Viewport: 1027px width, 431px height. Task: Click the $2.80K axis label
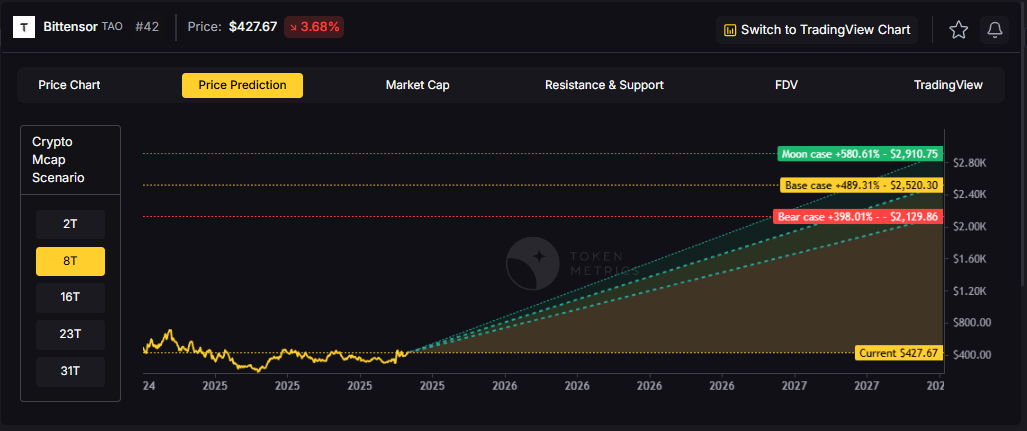click(x=971, y=162)
